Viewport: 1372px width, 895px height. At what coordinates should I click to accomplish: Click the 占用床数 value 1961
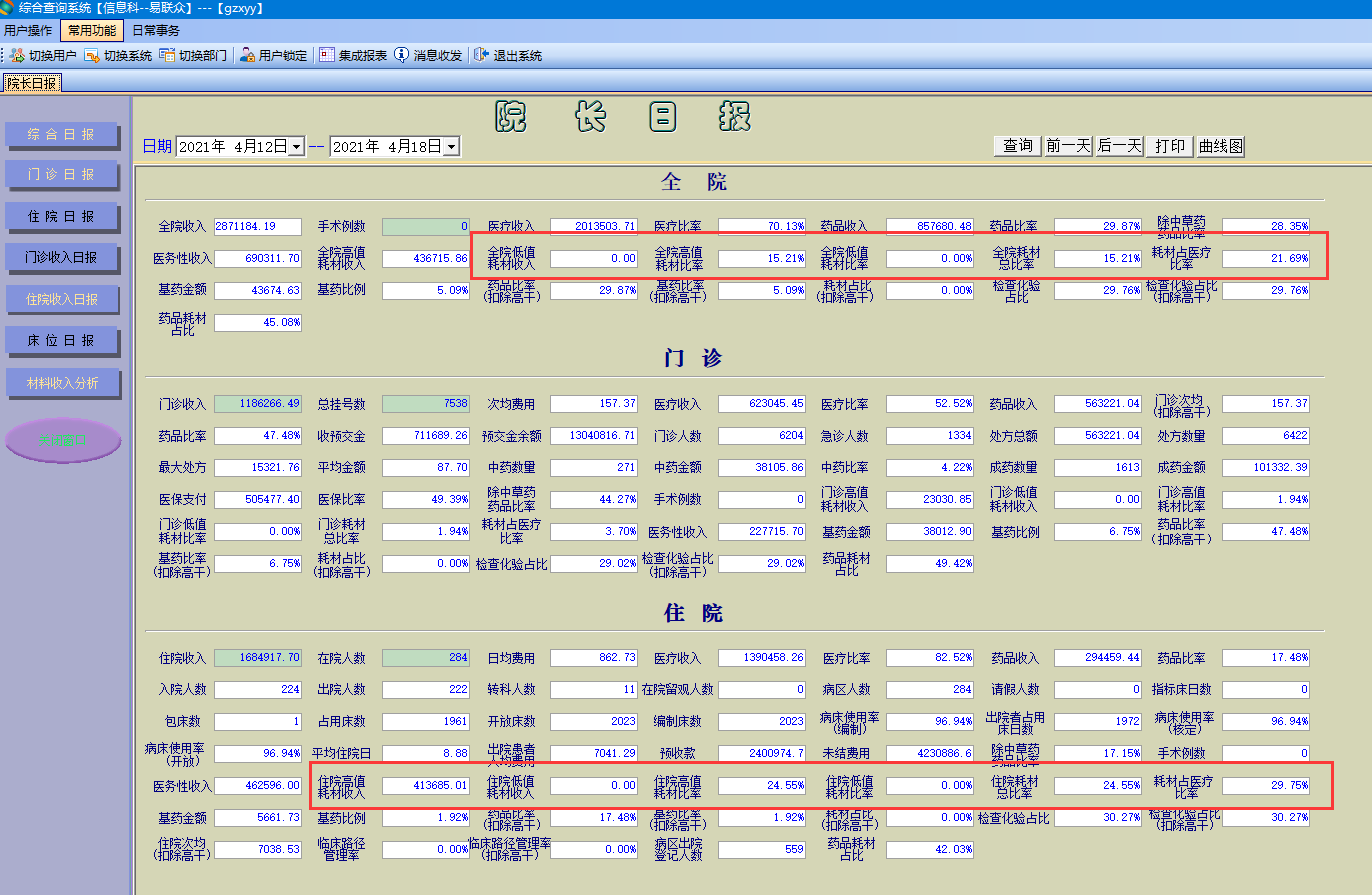pyautogui.click(x=426, y=721)
